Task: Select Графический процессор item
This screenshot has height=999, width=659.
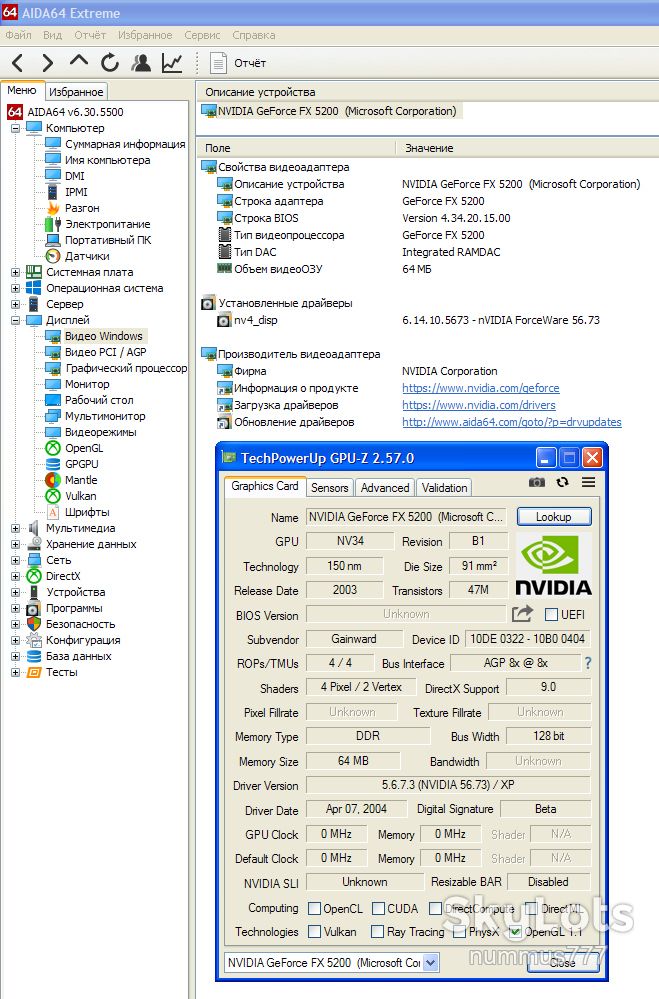Action: point(126,368)
